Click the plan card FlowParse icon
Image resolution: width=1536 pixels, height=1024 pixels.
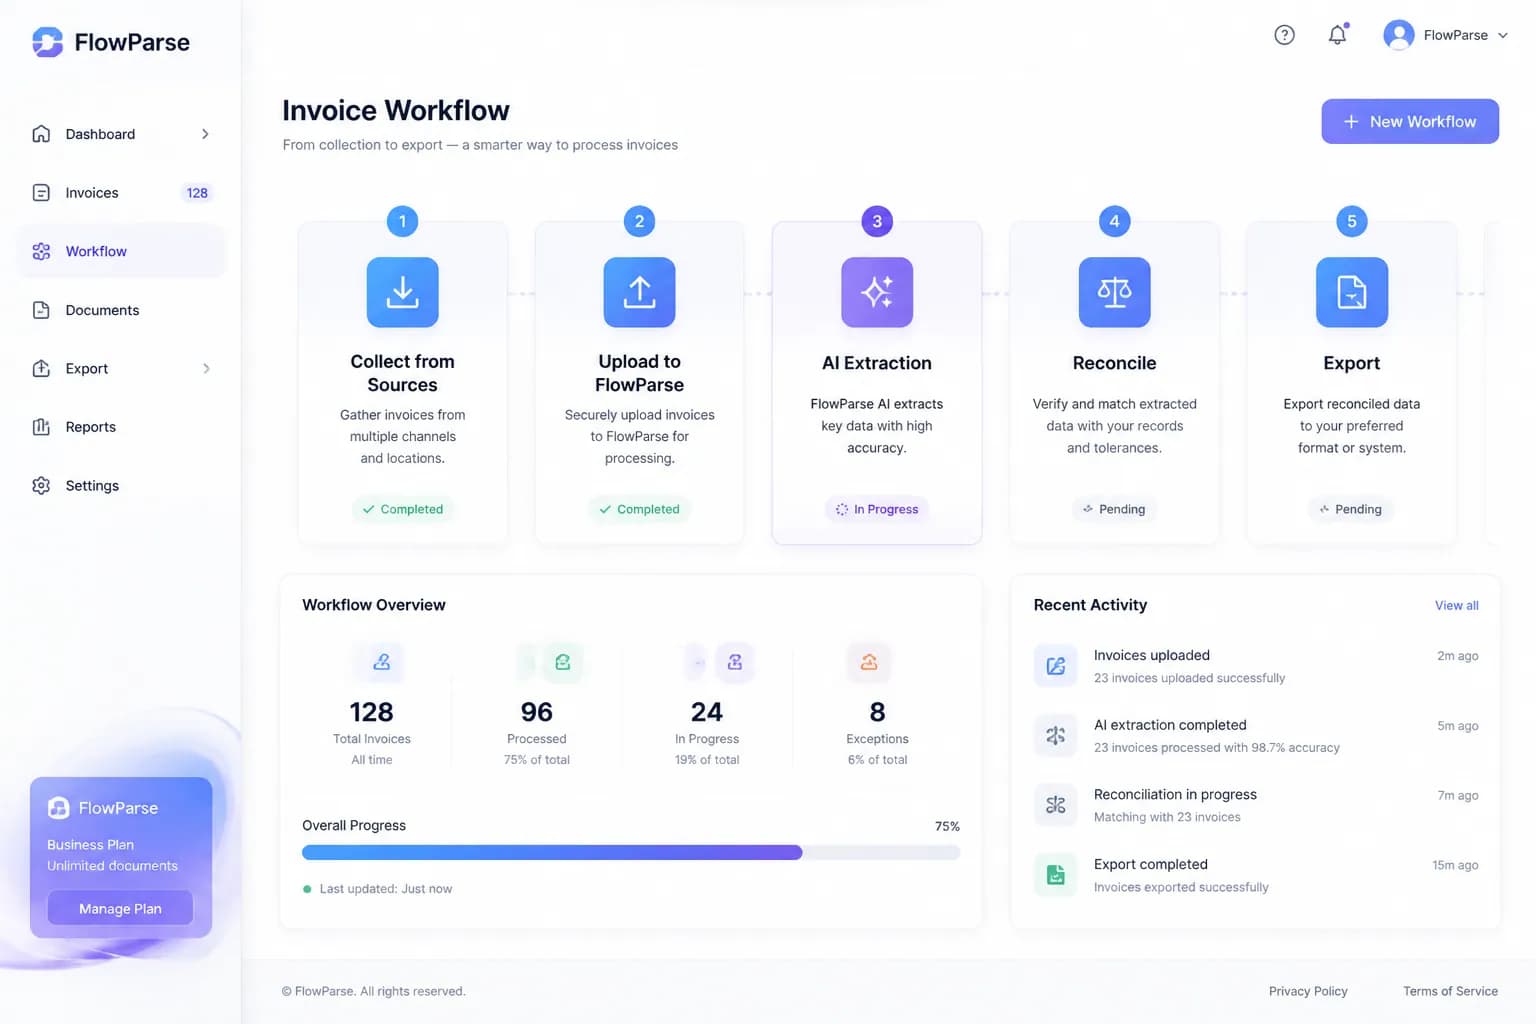coord(59,807)
